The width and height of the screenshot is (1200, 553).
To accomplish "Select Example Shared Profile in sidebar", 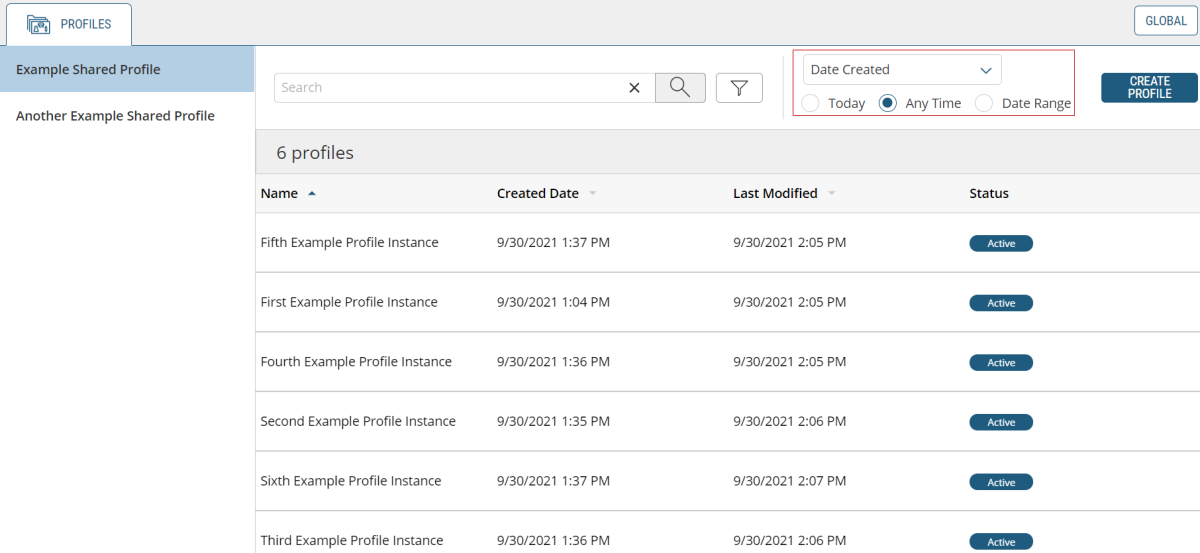I will coord(88,70).
